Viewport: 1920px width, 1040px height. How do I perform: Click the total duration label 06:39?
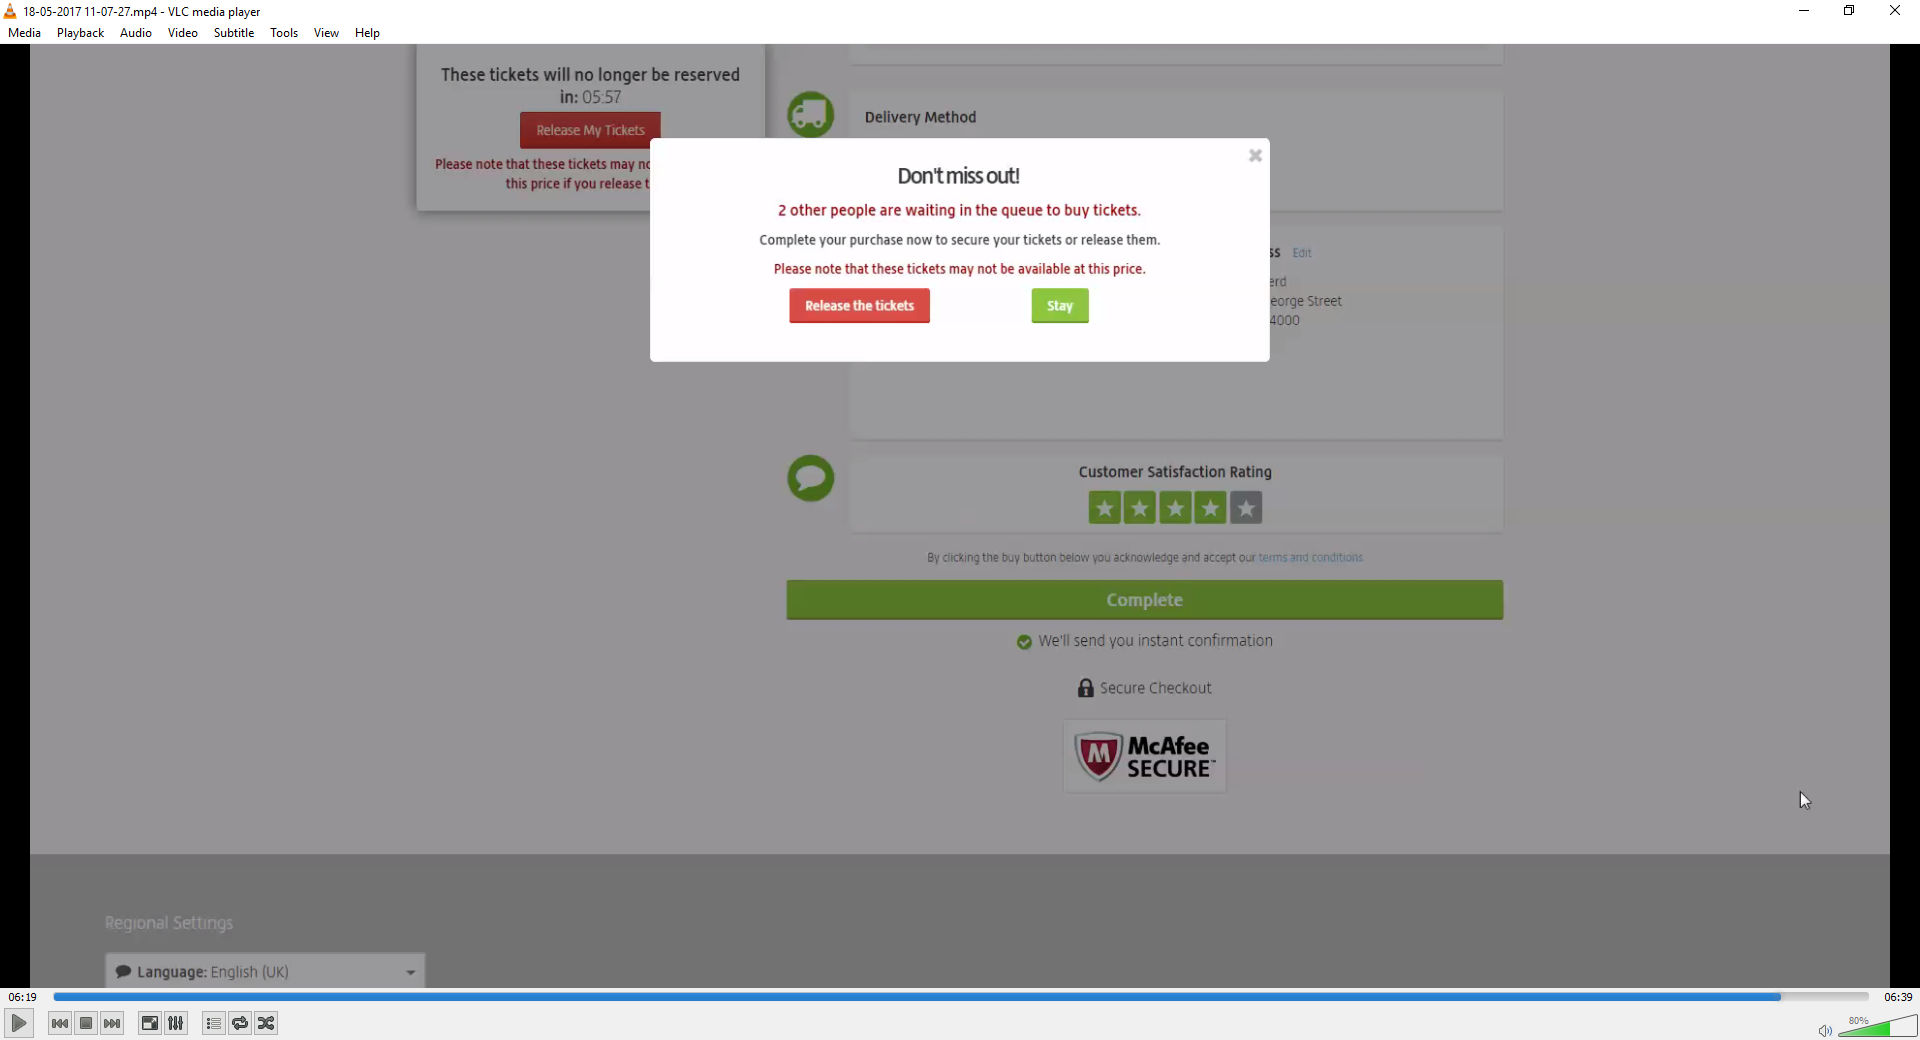tap(1898, 997)
